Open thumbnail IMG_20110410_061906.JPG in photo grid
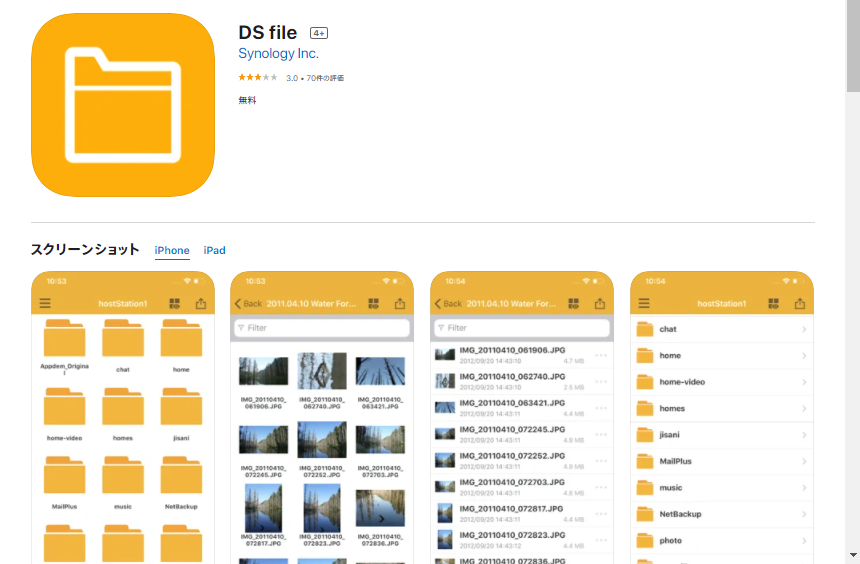 pyautogui.click(x=263, y=371)
